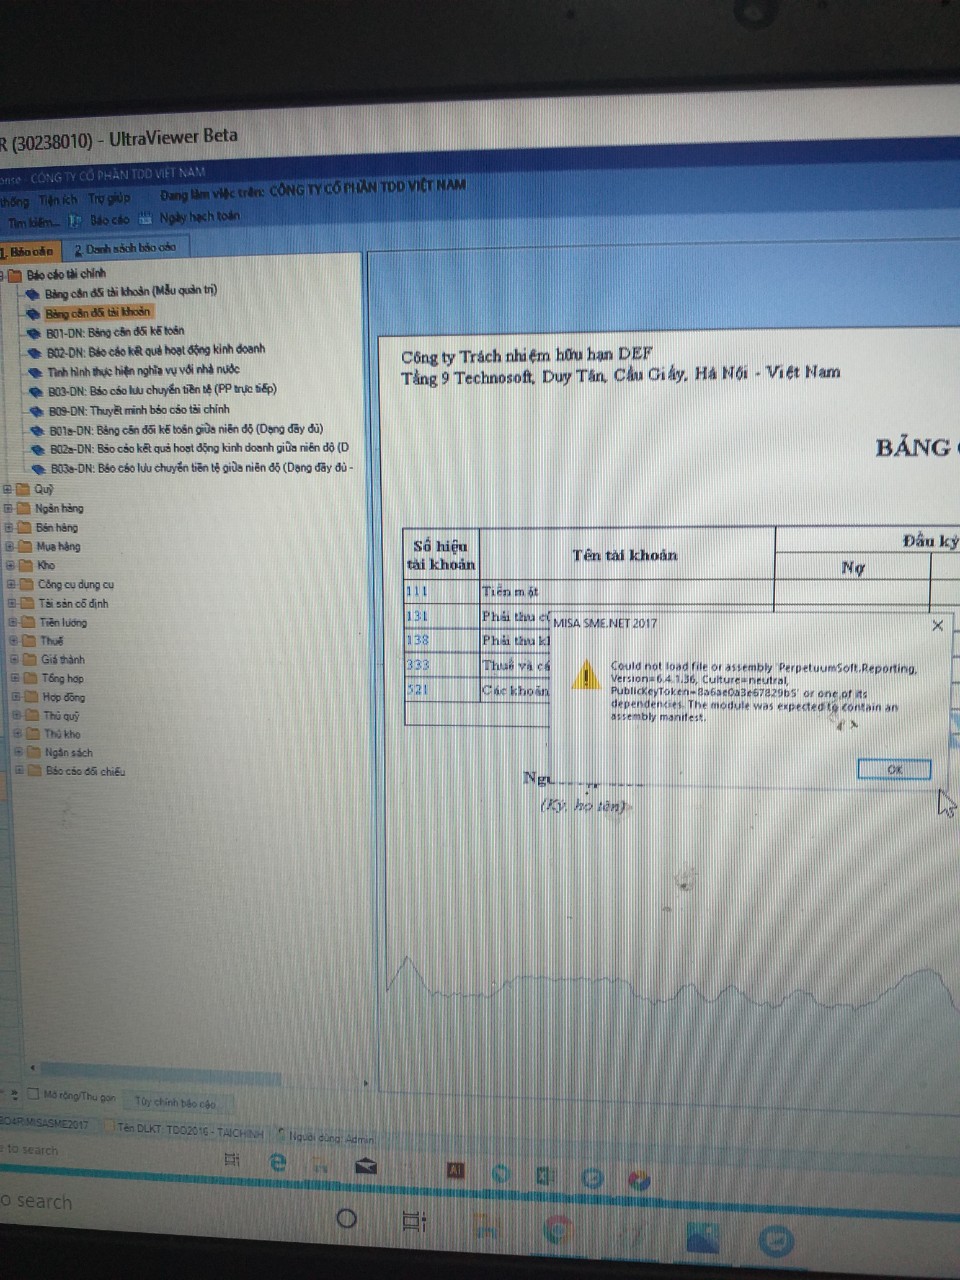This screenshot has height=1280, width=960.
Task: Expand the Ngân hàng folder
Action: coord(8,508)
